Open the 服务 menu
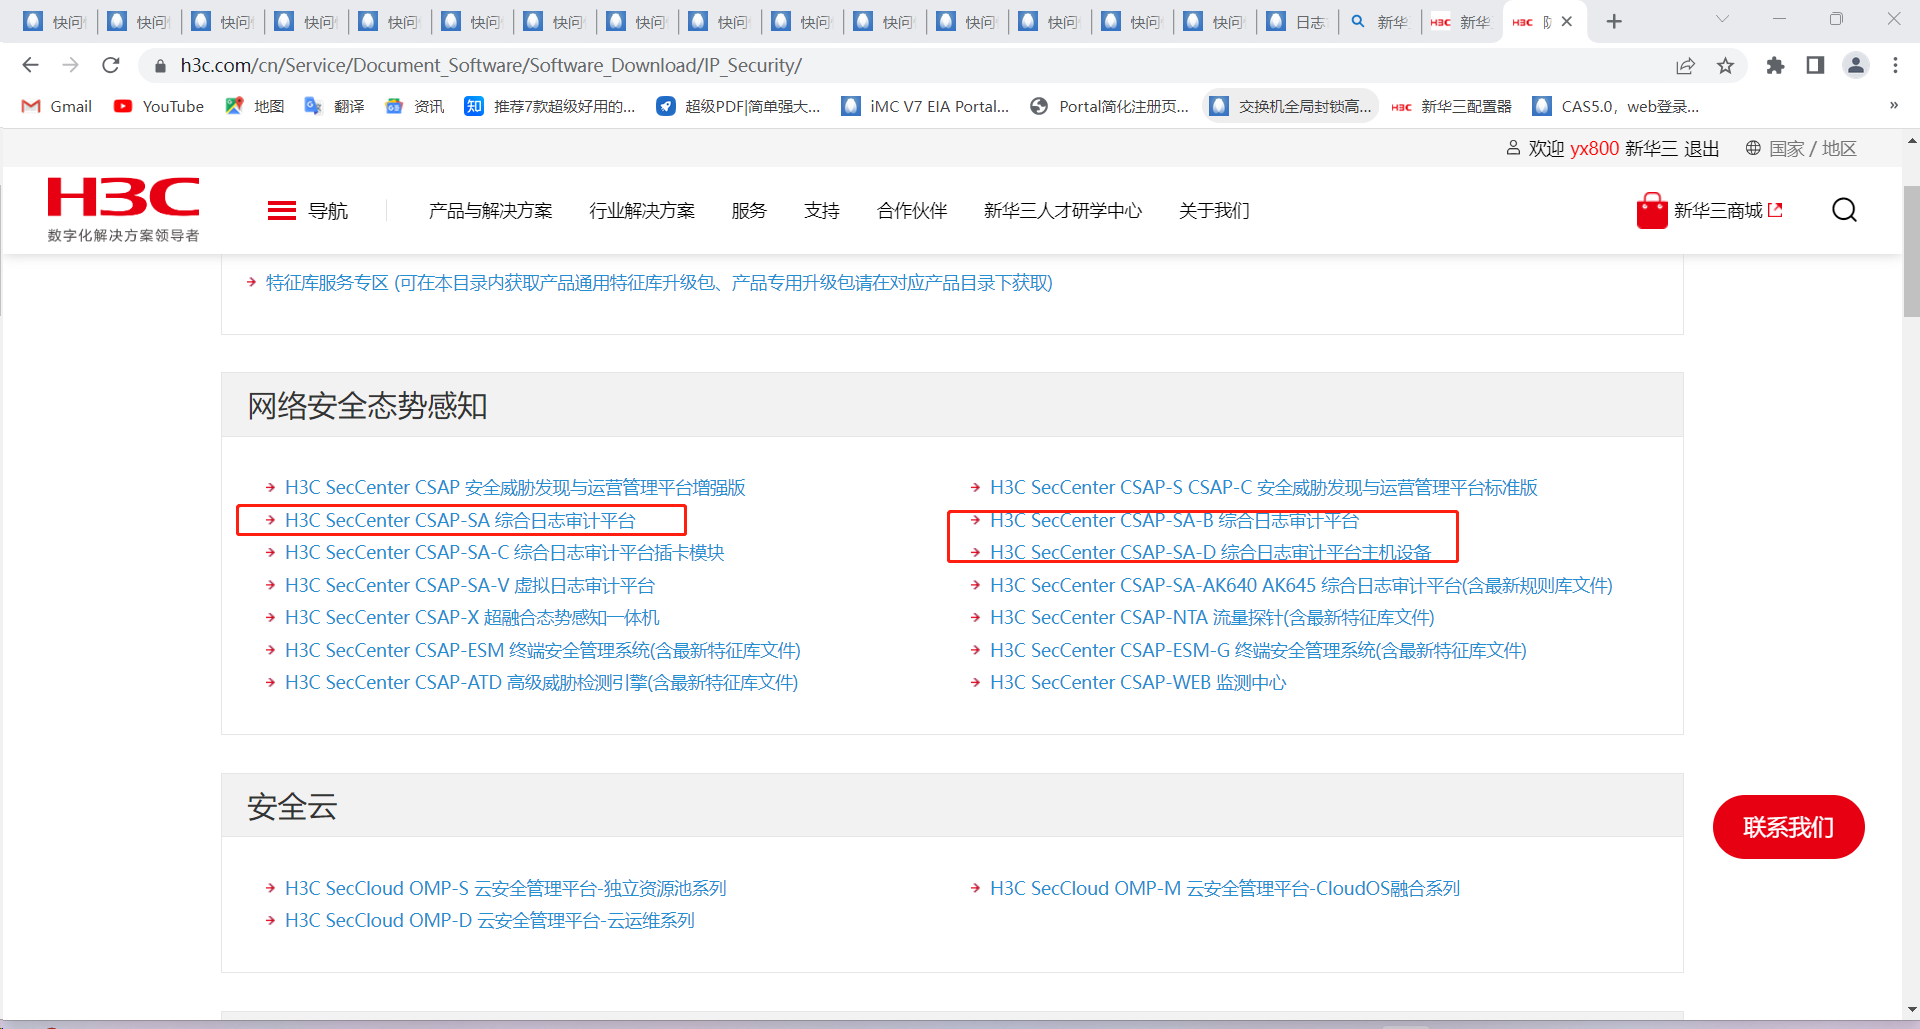The image size is (1920, 1029). [x=749, y=211]
